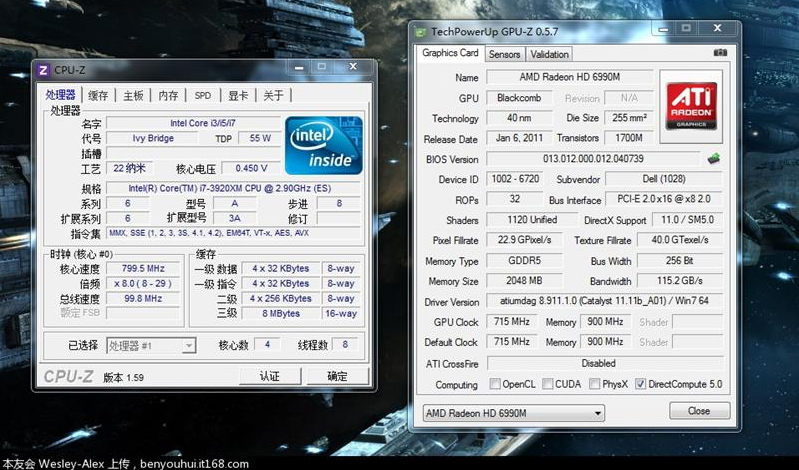Open the 内存 tab in CPU-Z
Image resolution: width=799 pixels, height=470 pixels.
(x=168, y=95)
